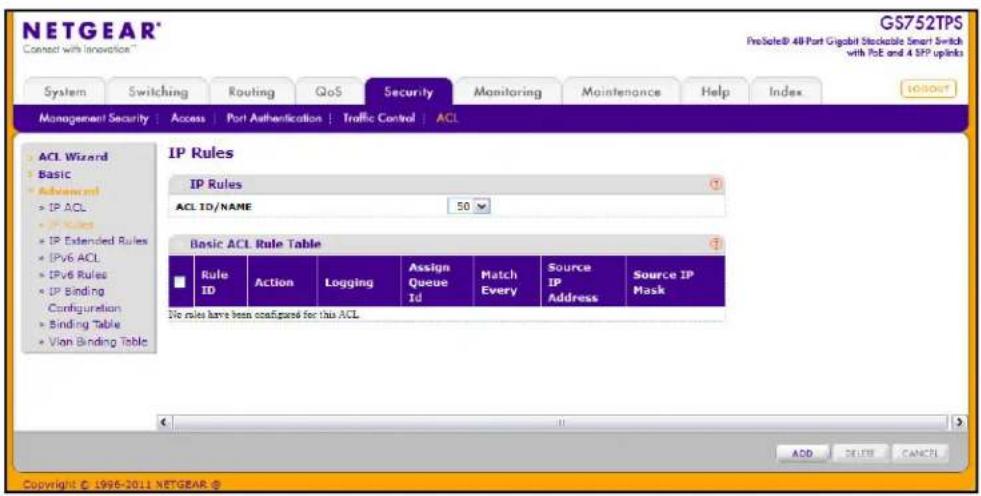The height and width of the screenshot is (496, 981).
Task: Click the ADD button
Action: 802,453
